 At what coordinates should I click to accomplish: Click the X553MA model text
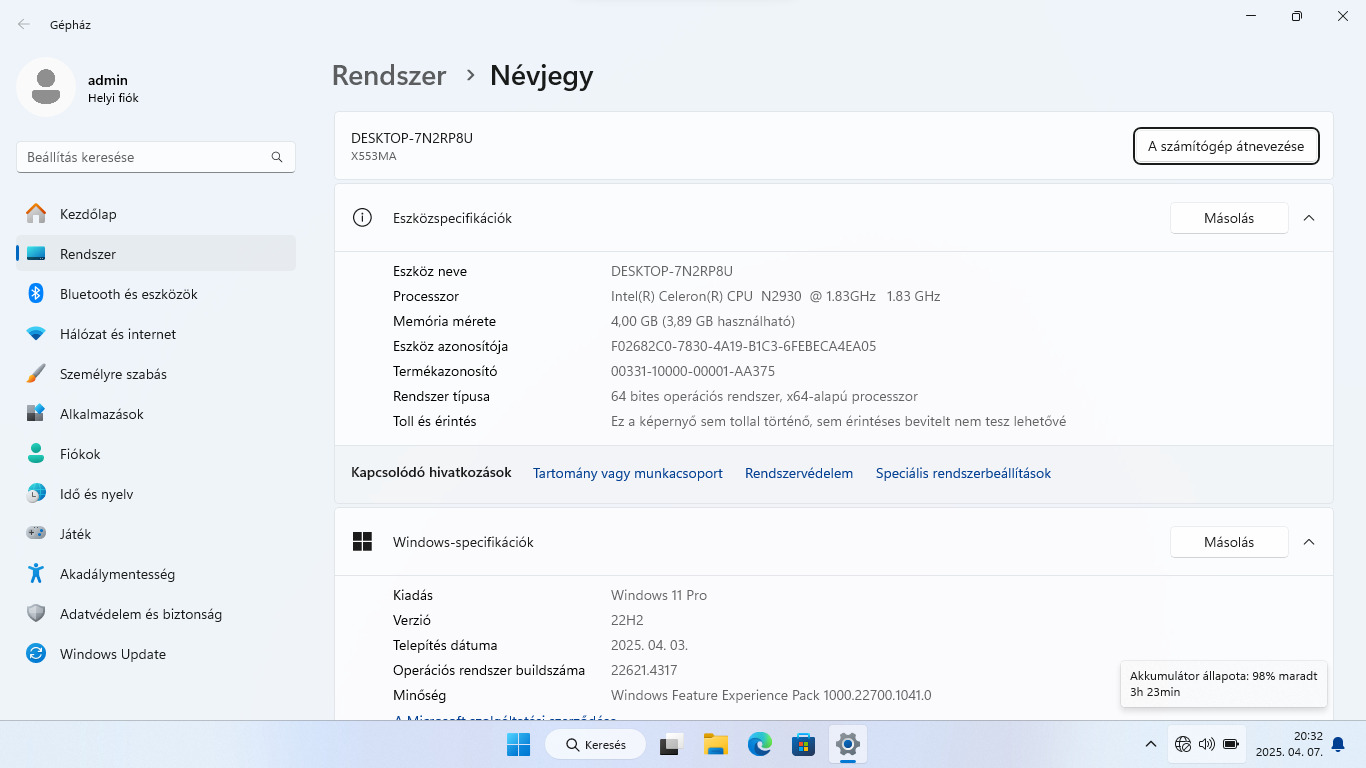click(x=373, y=156)
